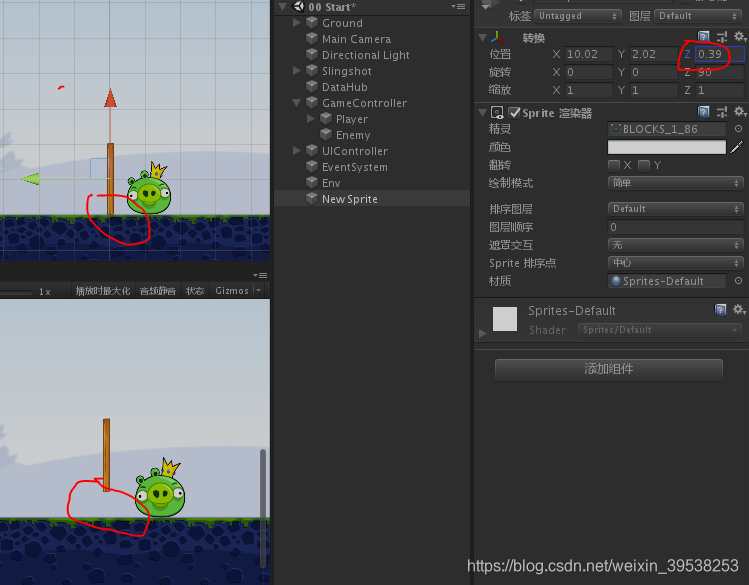Open Transform component gear menu
This screenshot has height=585, width=749.
click(x=739, y=37)
